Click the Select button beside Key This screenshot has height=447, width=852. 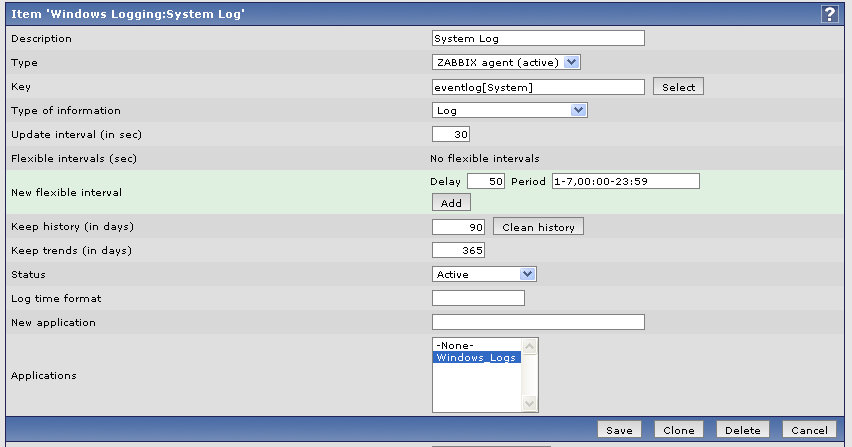678,87
